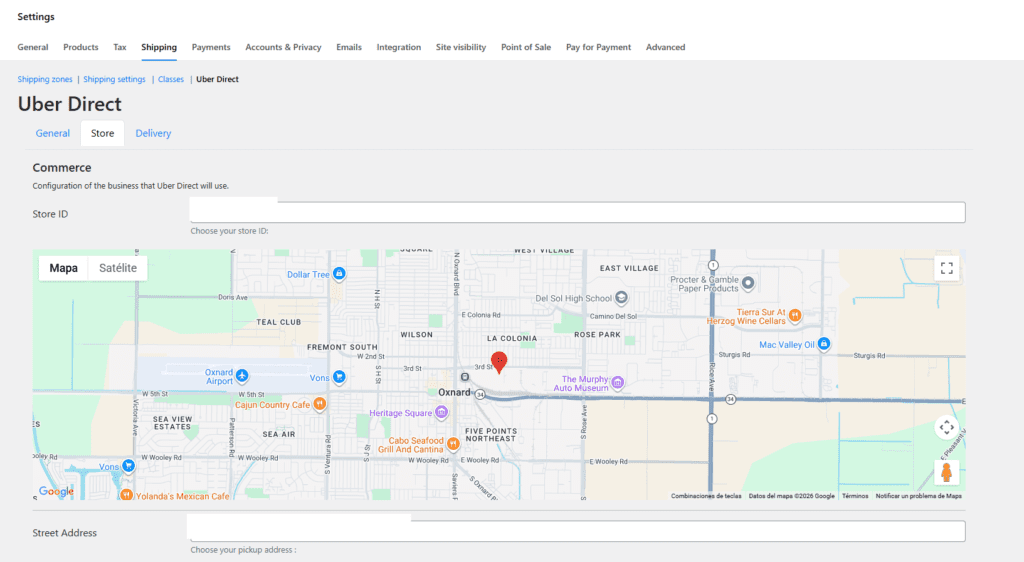Open the Point of Sale tab
This screenshot has width=1024, height=562.
point(526,47)
